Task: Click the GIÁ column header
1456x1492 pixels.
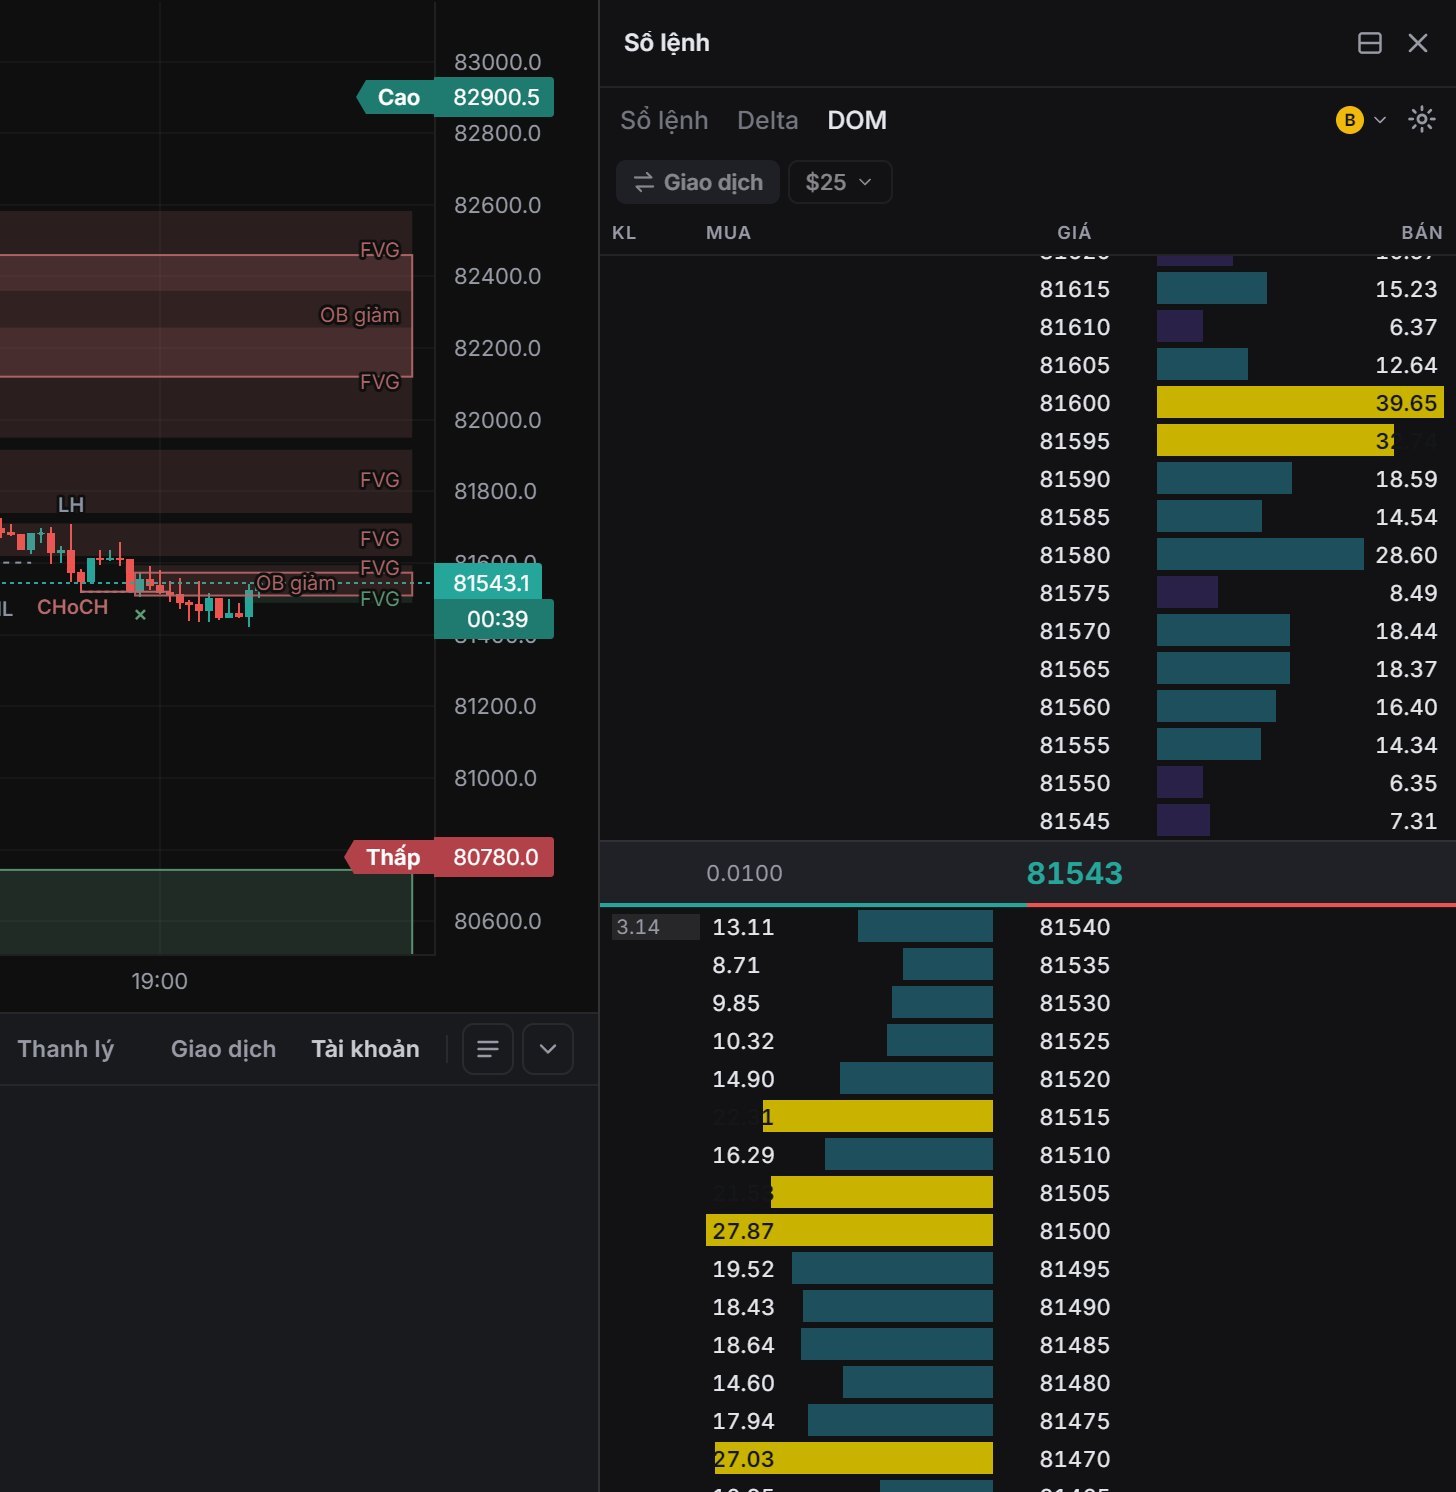Action: coord(1074,233)
